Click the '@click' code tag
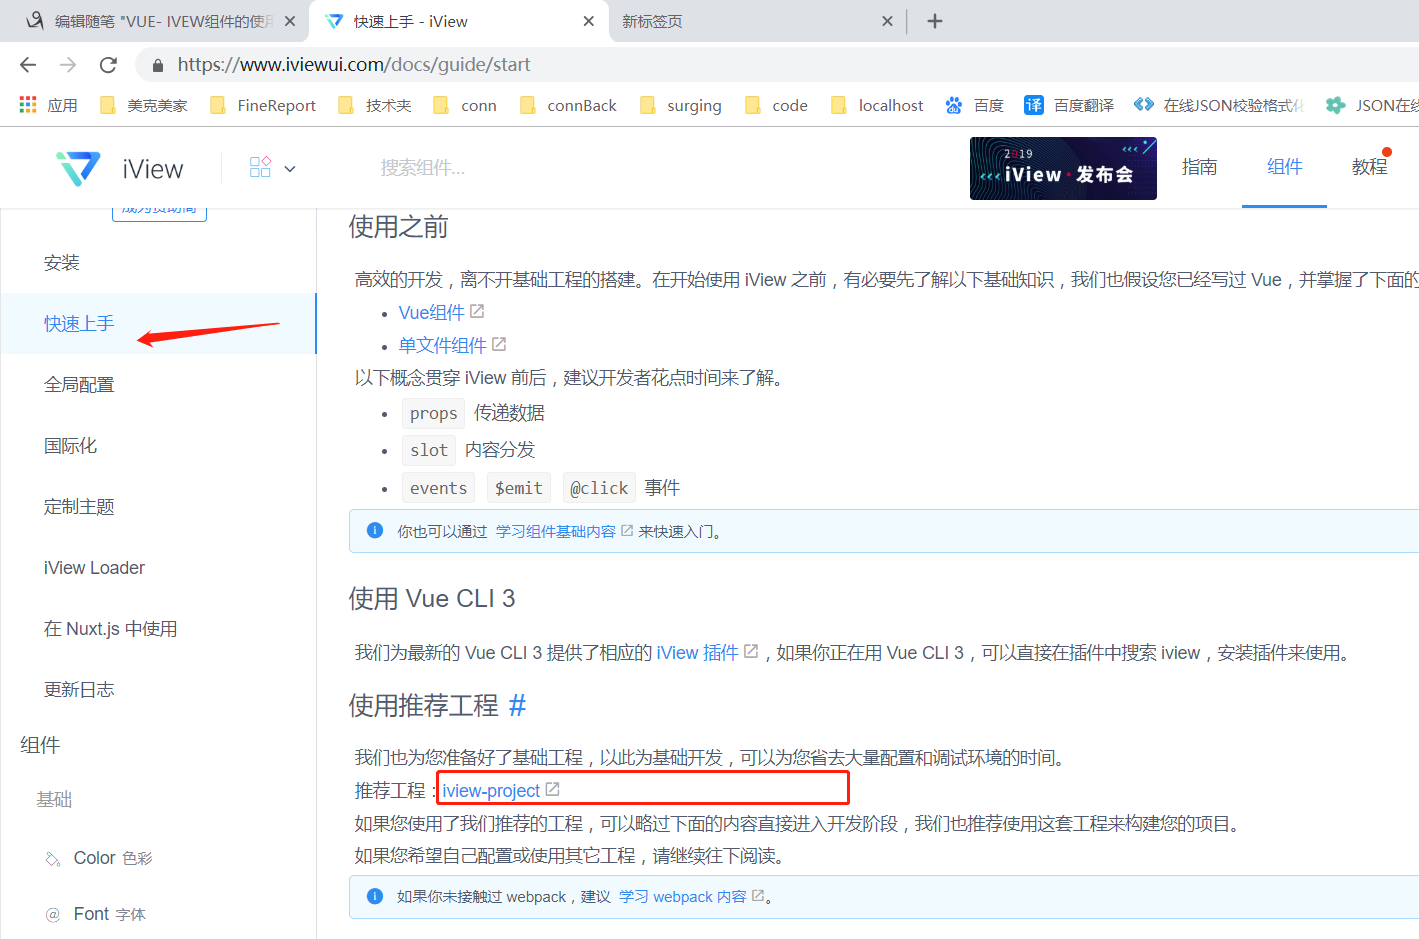 tap(599, 488)
